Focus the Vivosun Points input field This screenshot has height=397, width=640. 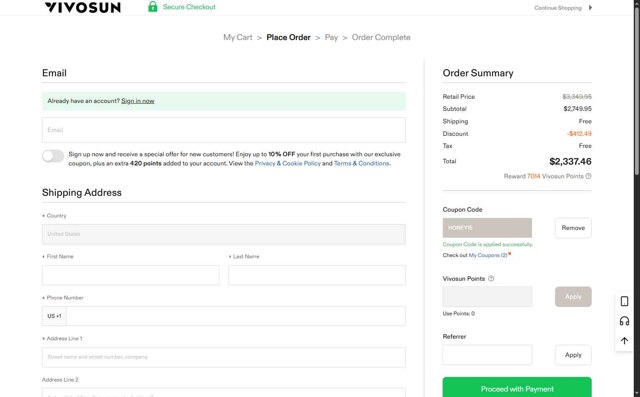487,297
